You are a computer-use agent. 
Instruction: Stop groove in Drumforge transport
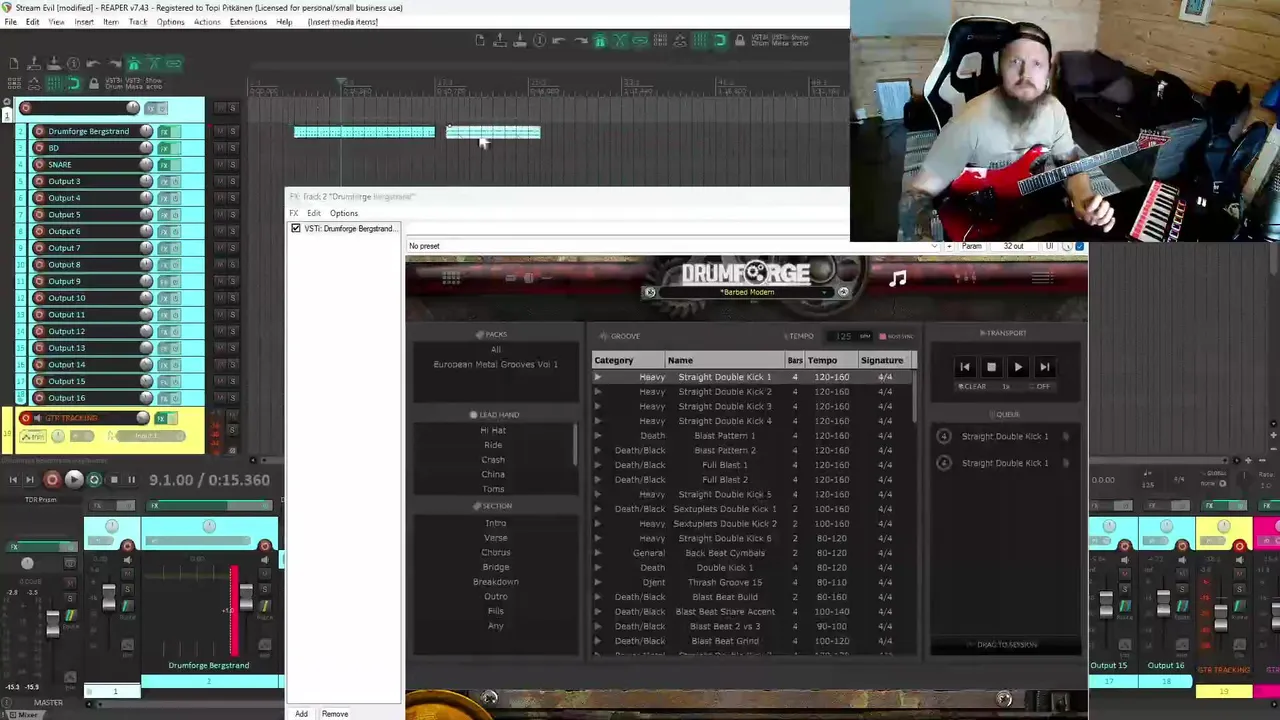991,367
